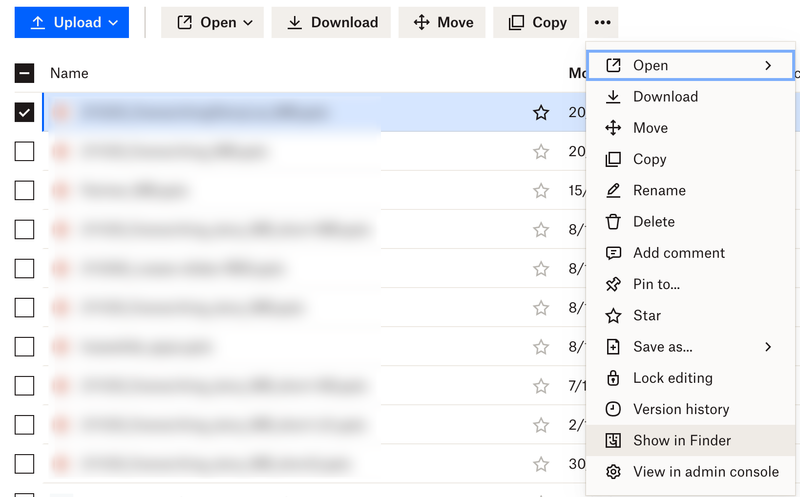Expand the Save as... submenu
Viewport: 800px width, 497px height.
pyautogui.click(x=690, y=347)
